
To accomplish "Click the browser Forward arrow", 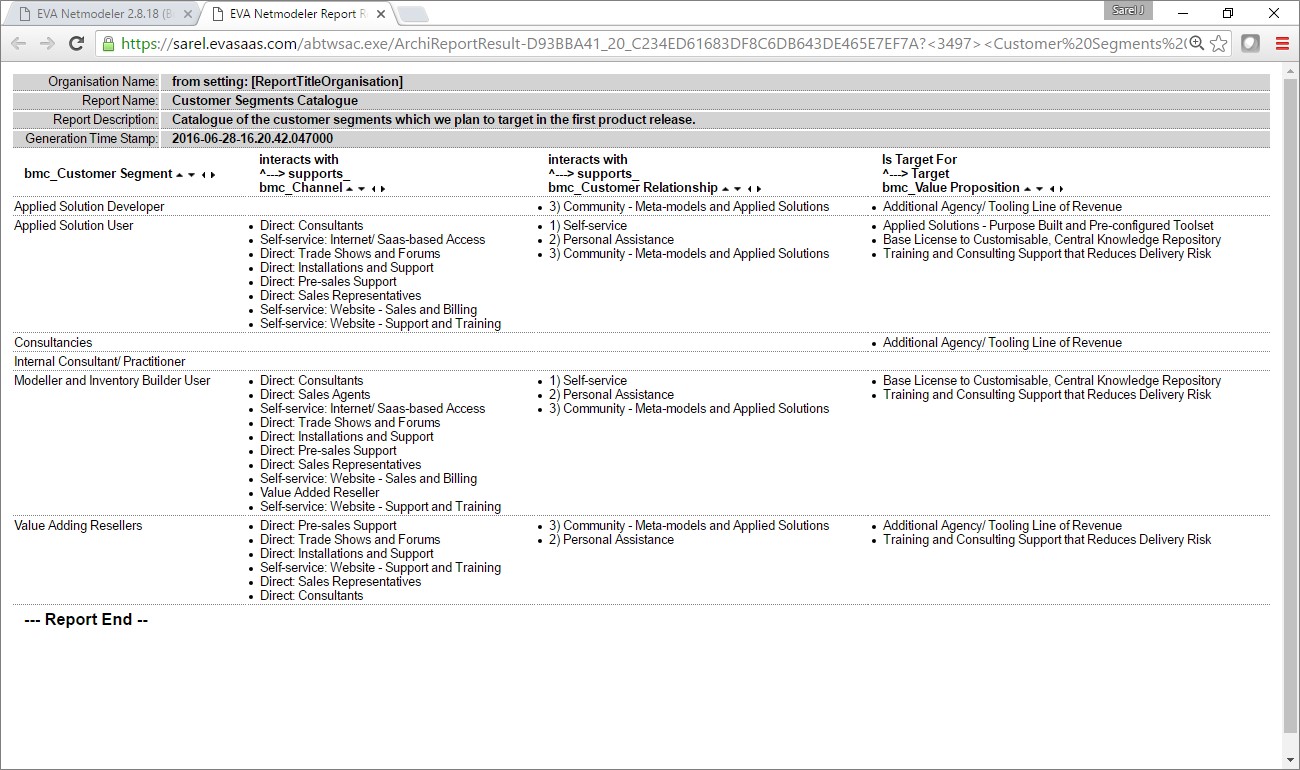I will pos(47,43).
